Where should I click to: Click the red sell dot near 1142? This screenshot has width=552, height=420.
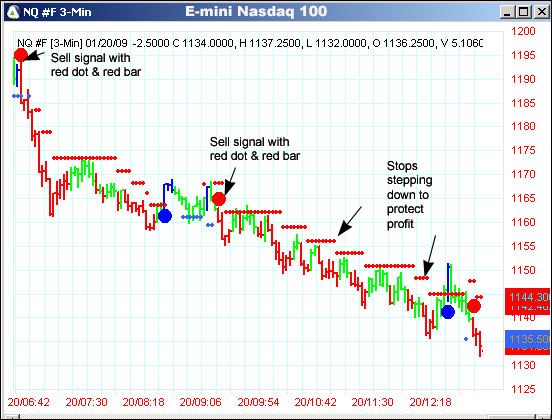click(473, 306)
